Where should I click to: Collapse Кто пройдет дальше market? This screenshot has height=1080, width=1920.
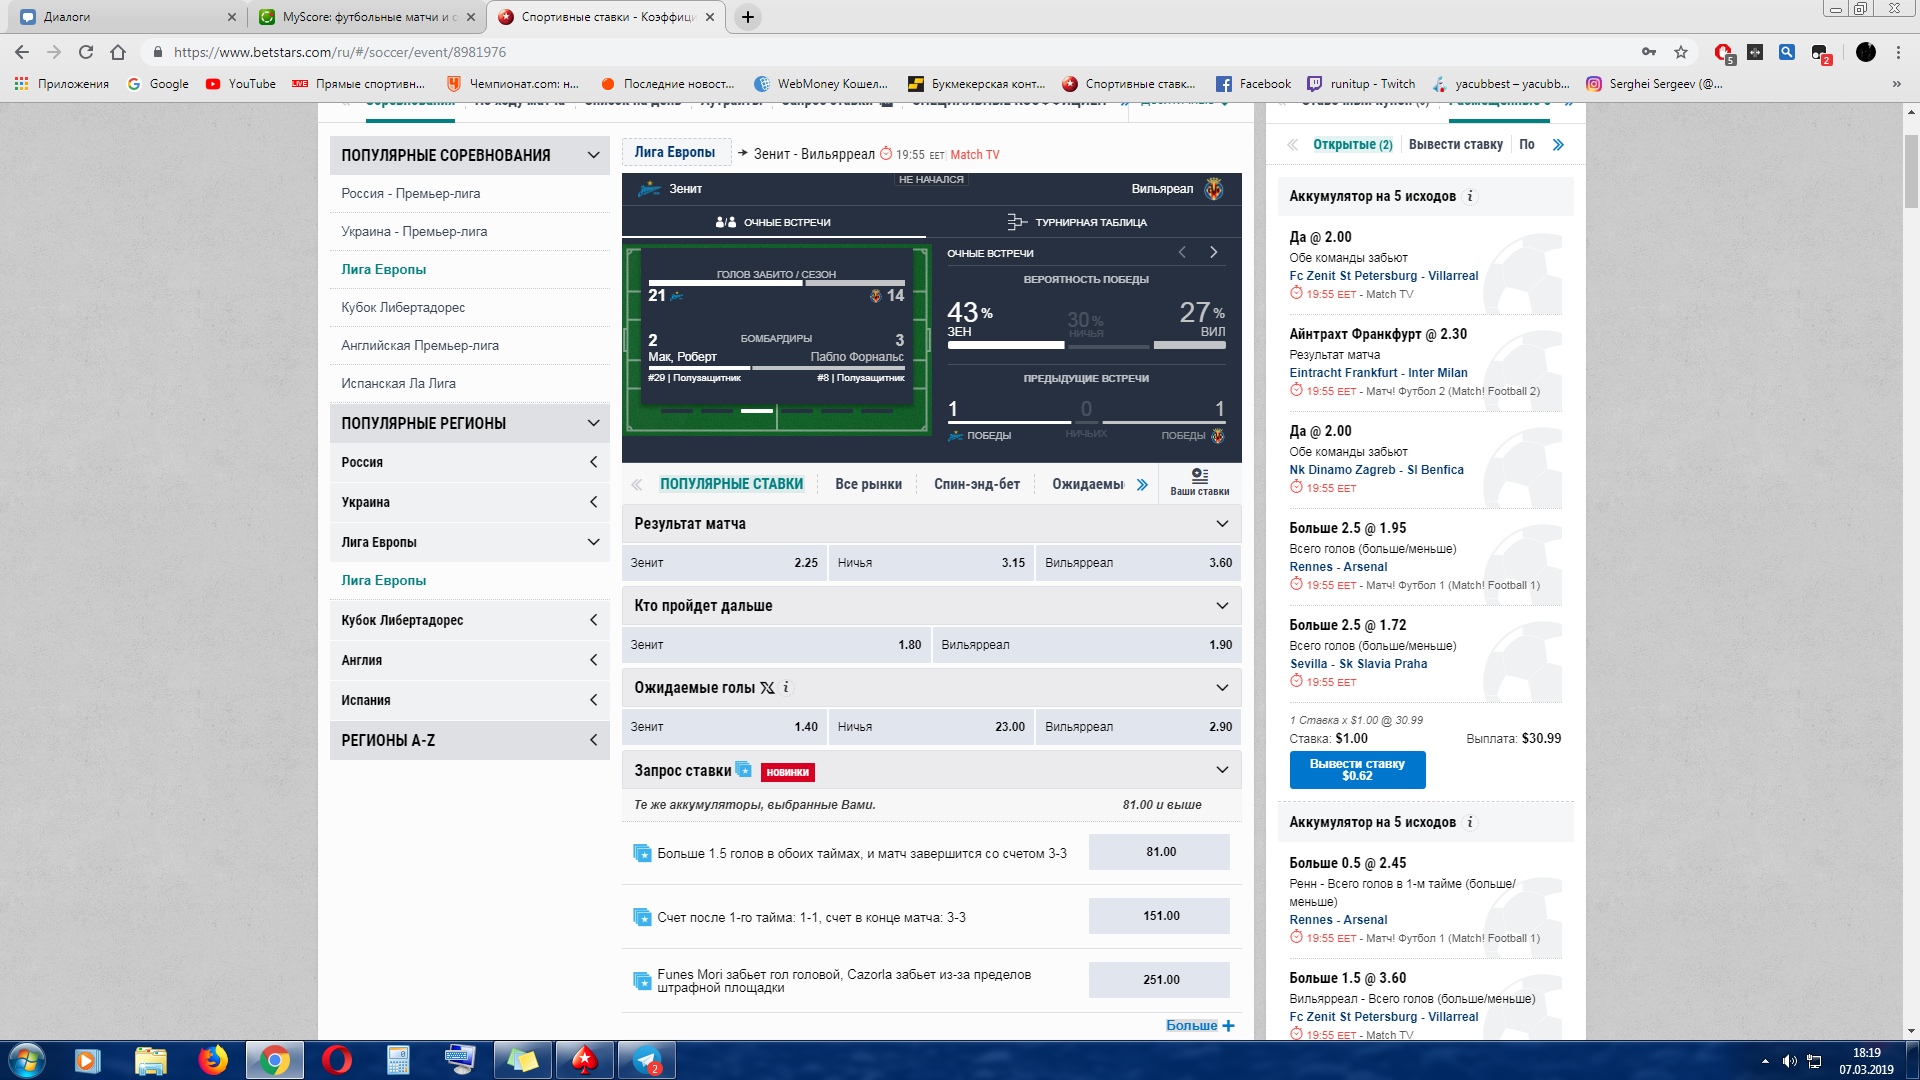(x=1222, y=606)
